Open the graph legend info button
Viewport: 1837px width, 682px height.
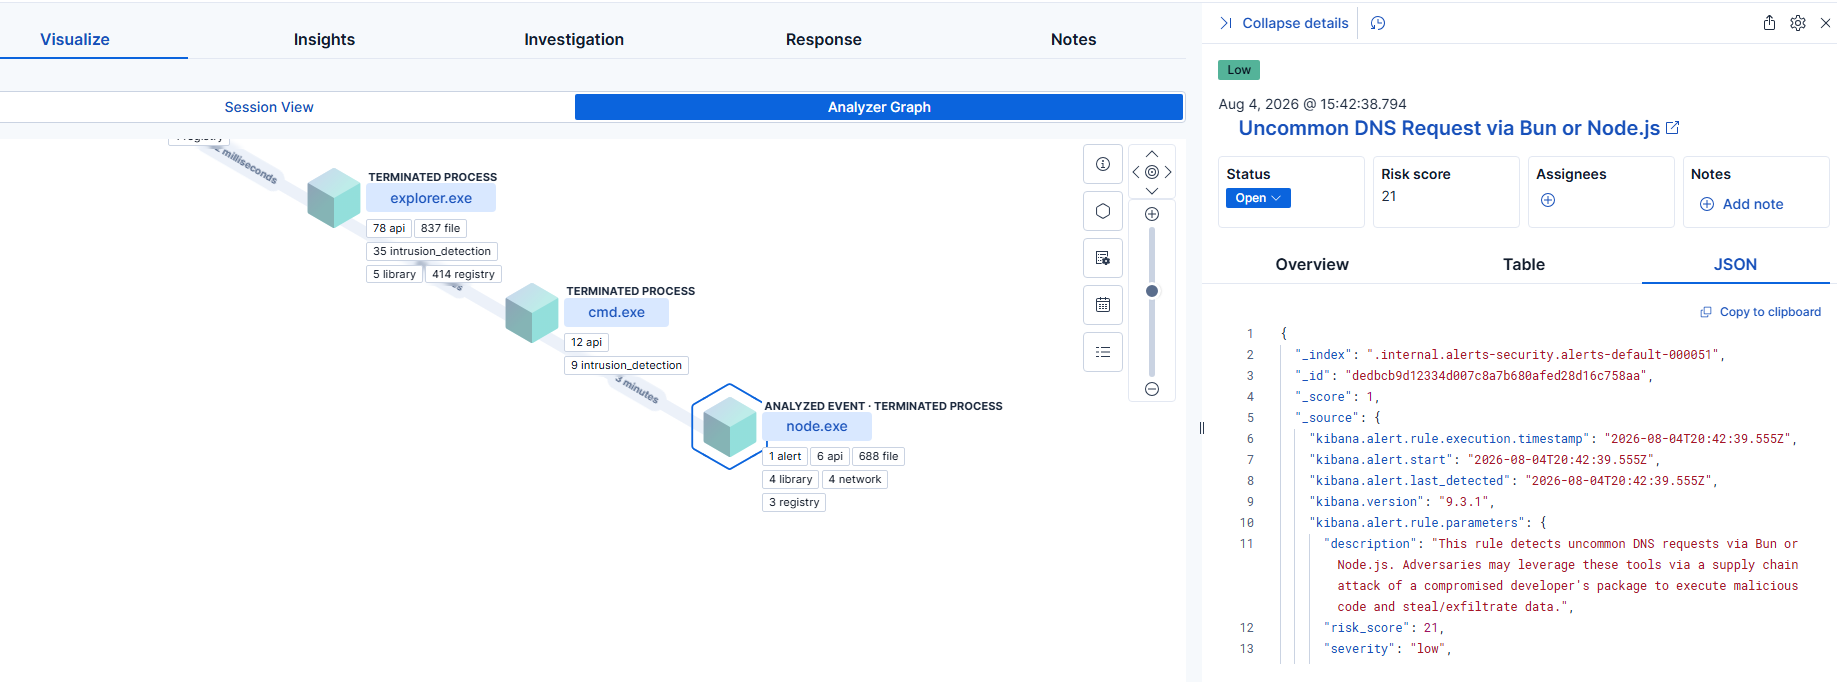click(1103, 164)
